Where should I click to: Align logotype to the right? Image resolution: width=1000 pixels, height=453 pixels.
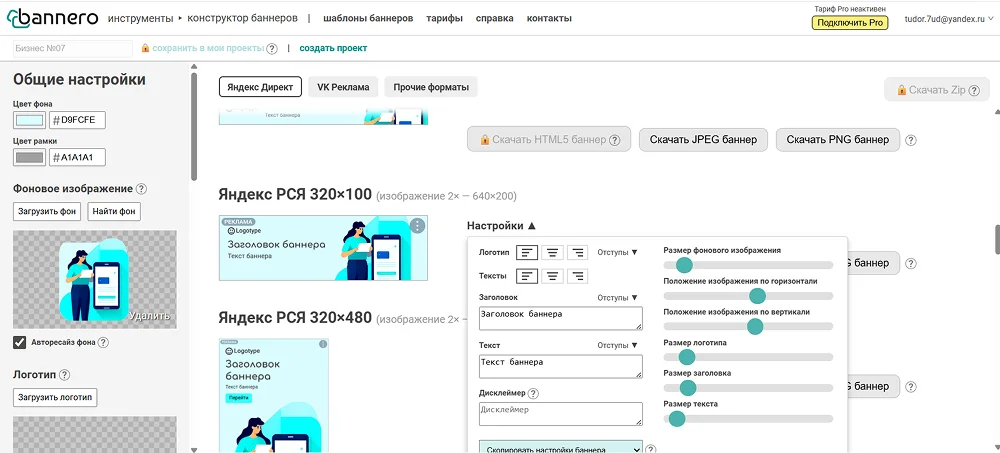click(578, 253)
